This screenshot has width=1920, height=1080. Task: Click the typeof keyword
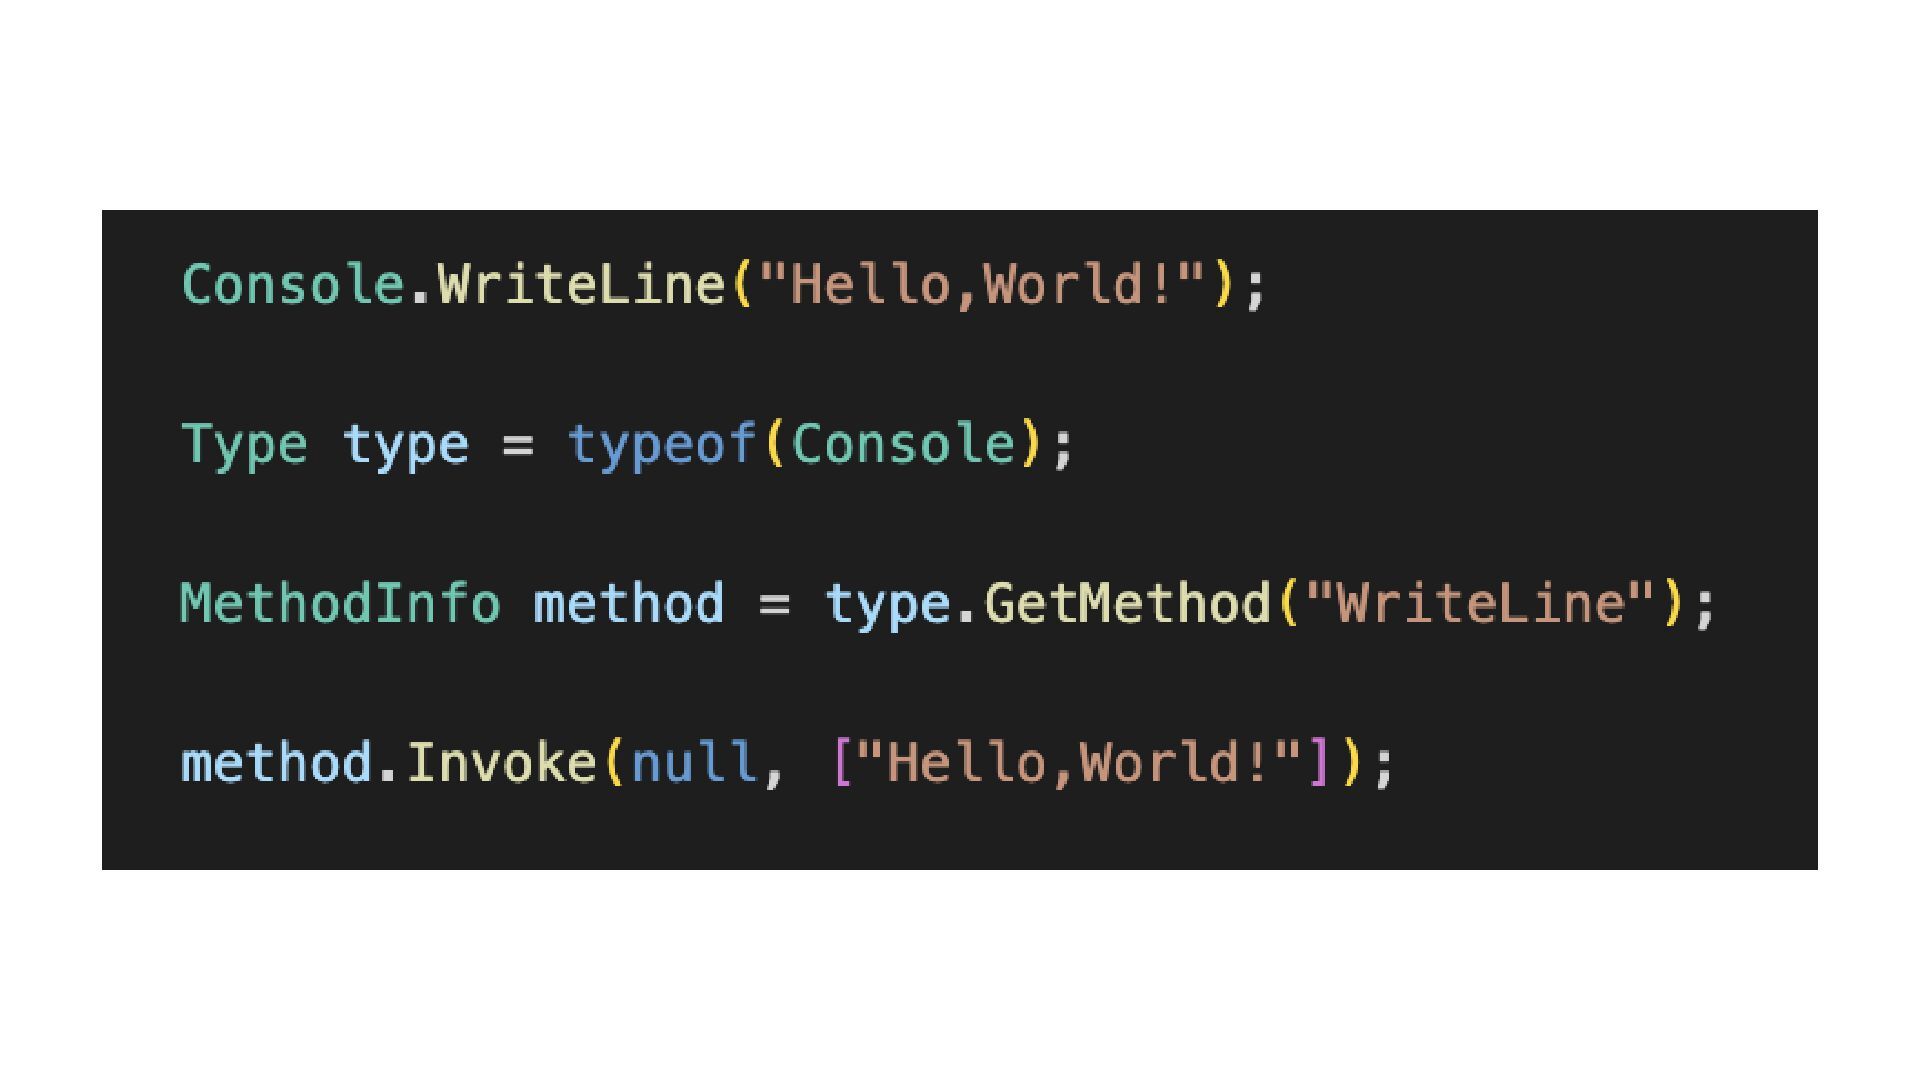[662, 444]
